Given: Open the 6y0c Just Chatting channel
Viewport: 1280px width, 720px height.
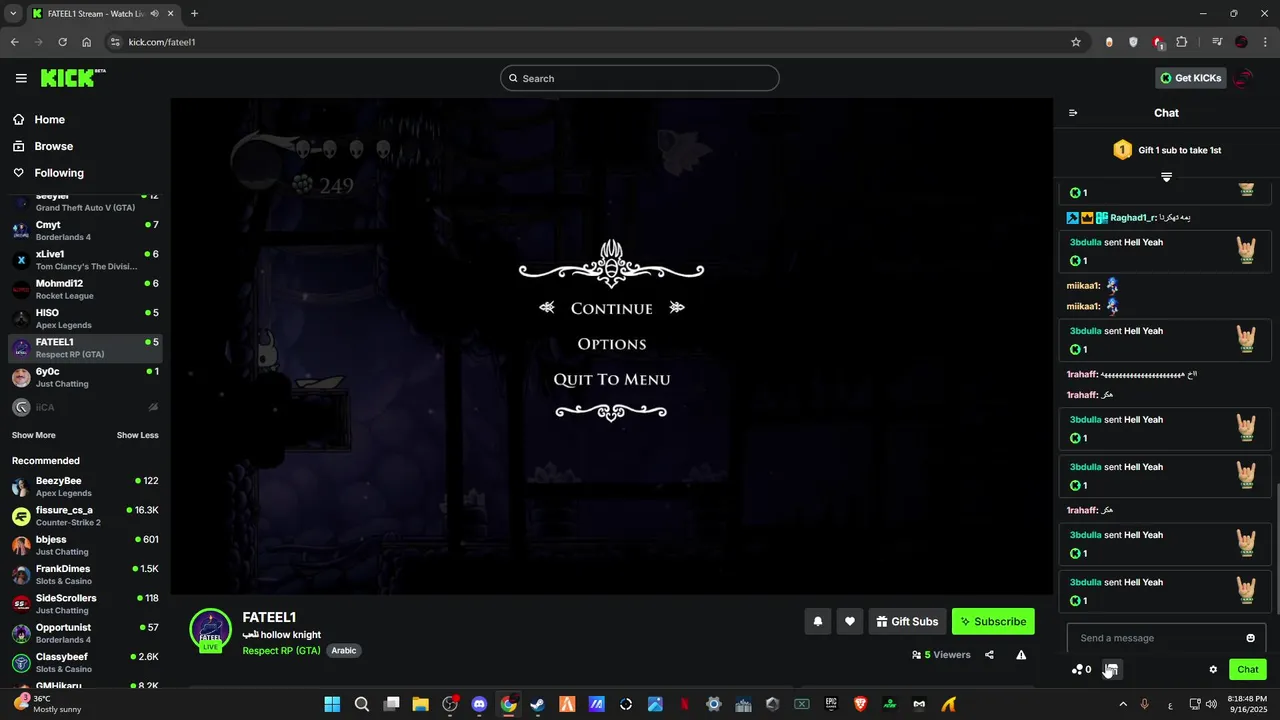Looking at the screenshot, I should coord(85,377).
